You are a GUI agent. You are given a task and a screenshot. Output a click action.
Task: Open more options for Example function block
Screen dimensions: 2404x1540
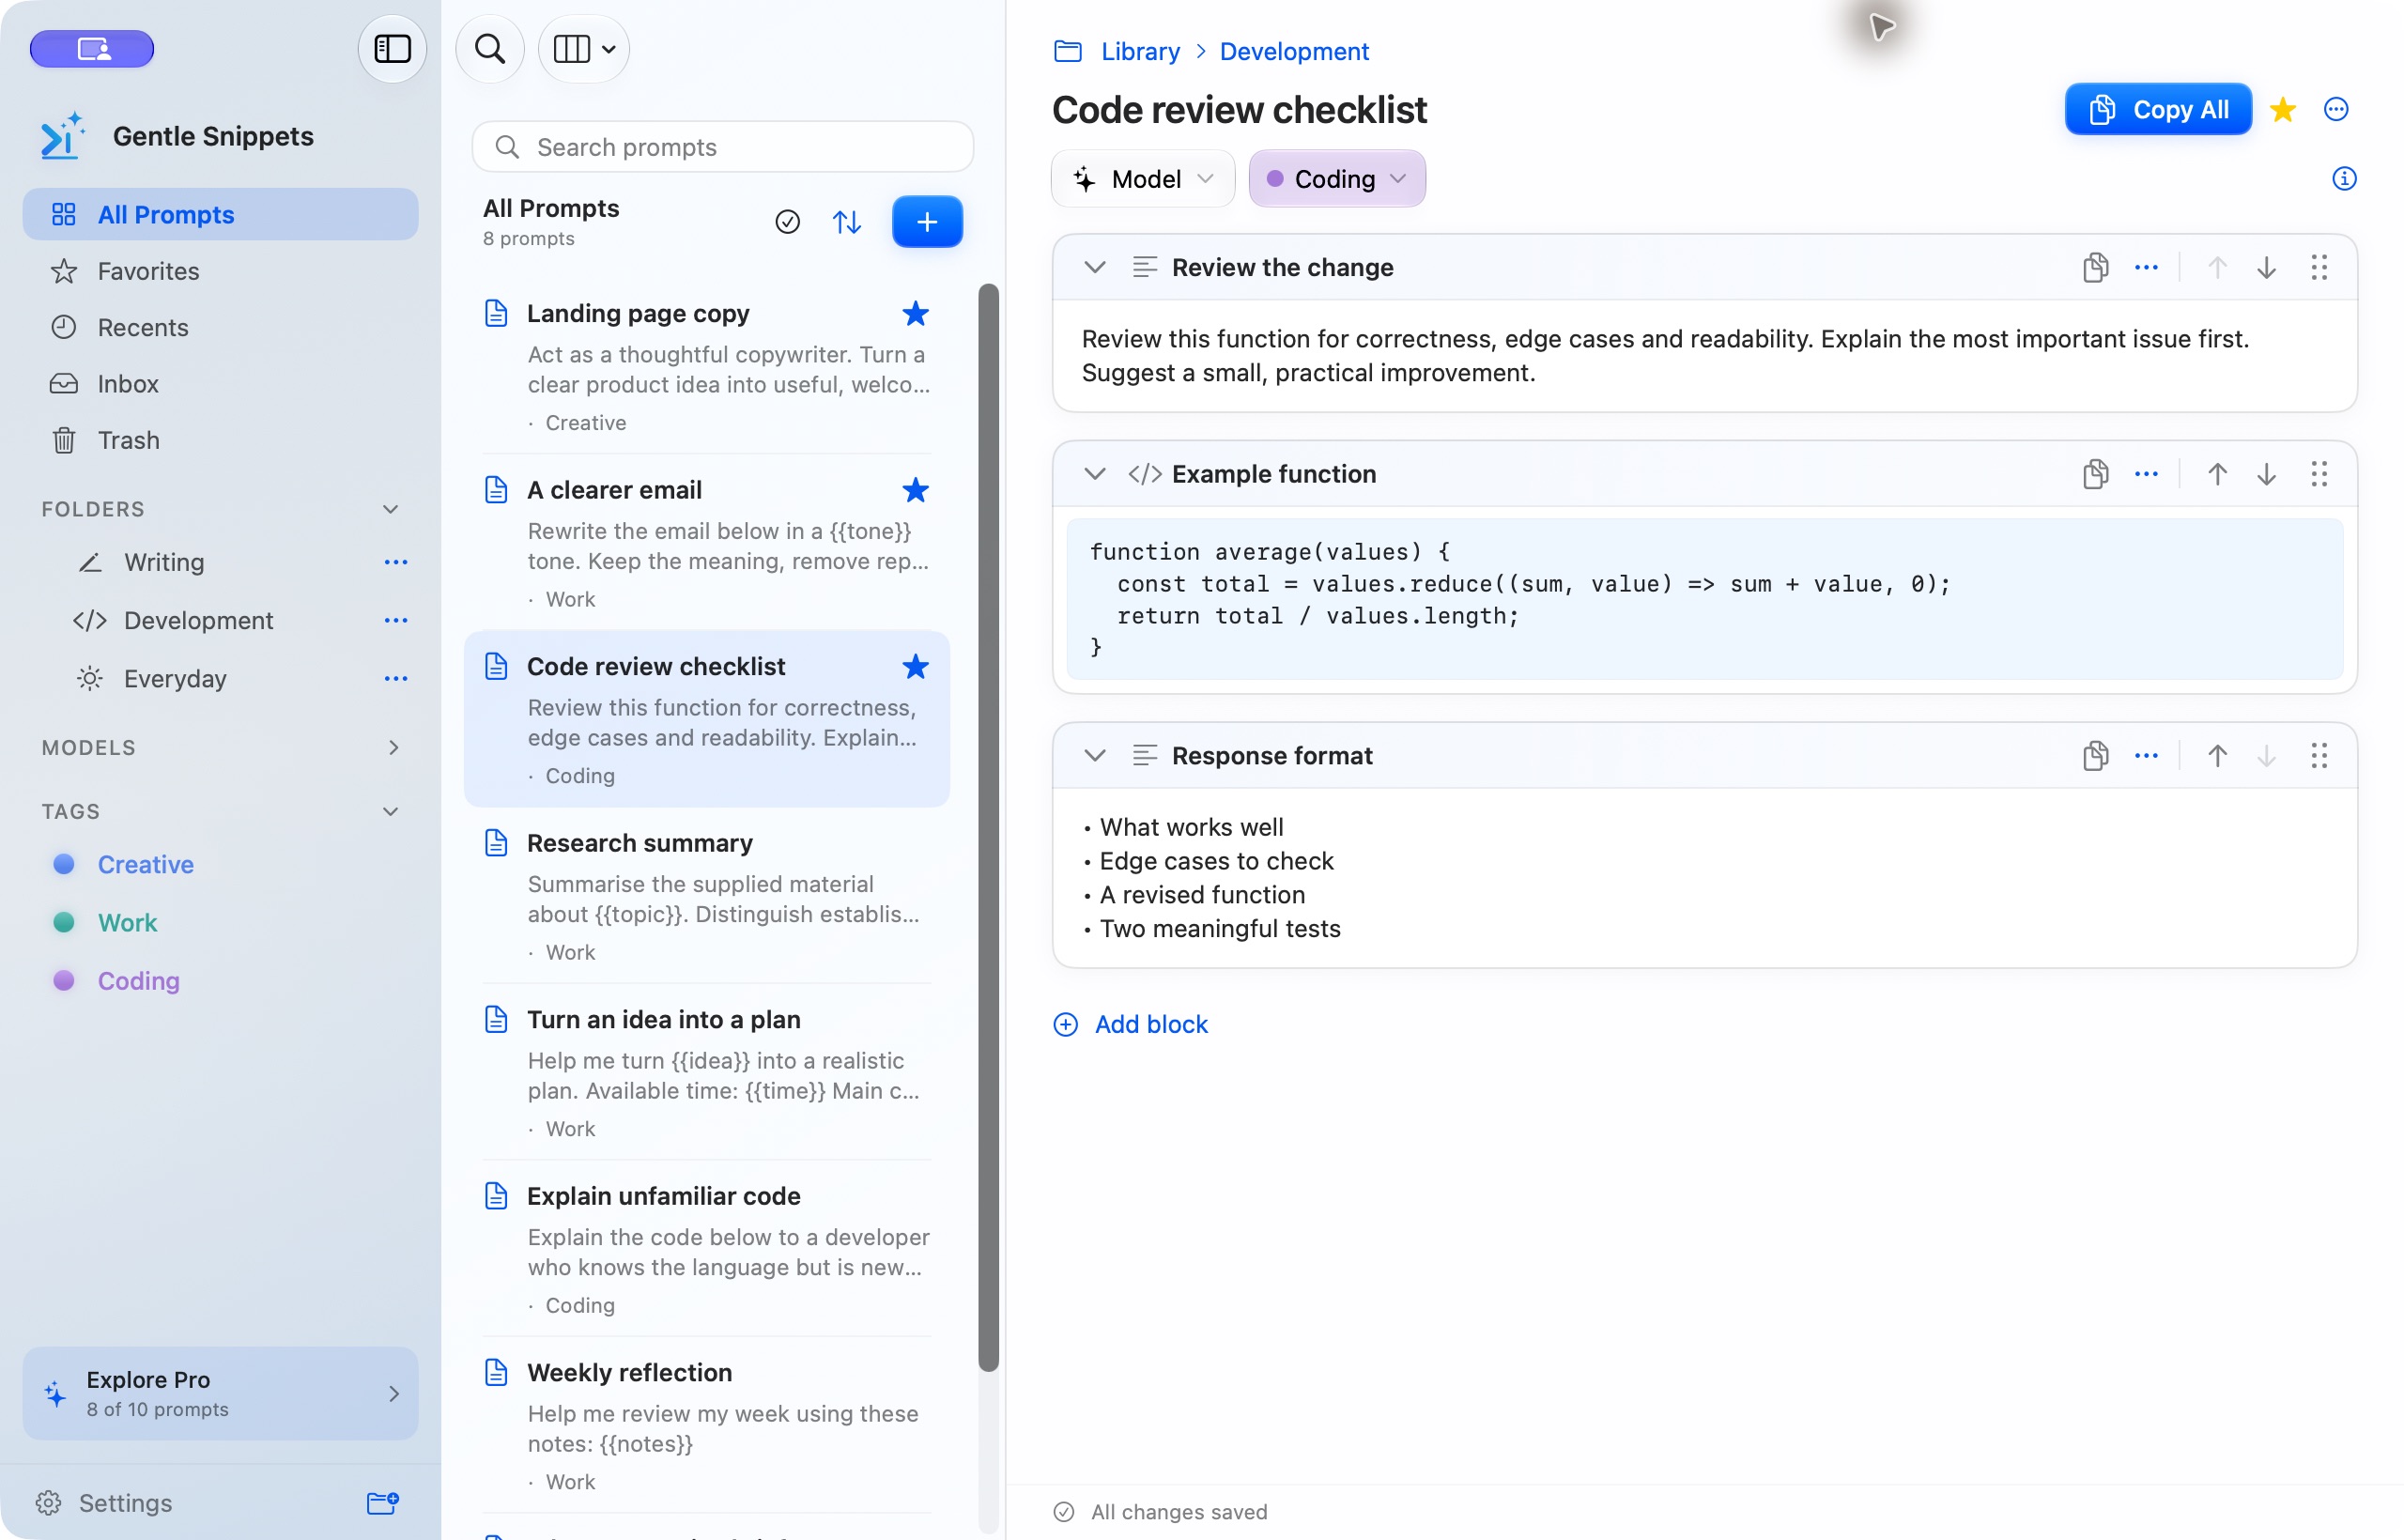[2146, 474]
